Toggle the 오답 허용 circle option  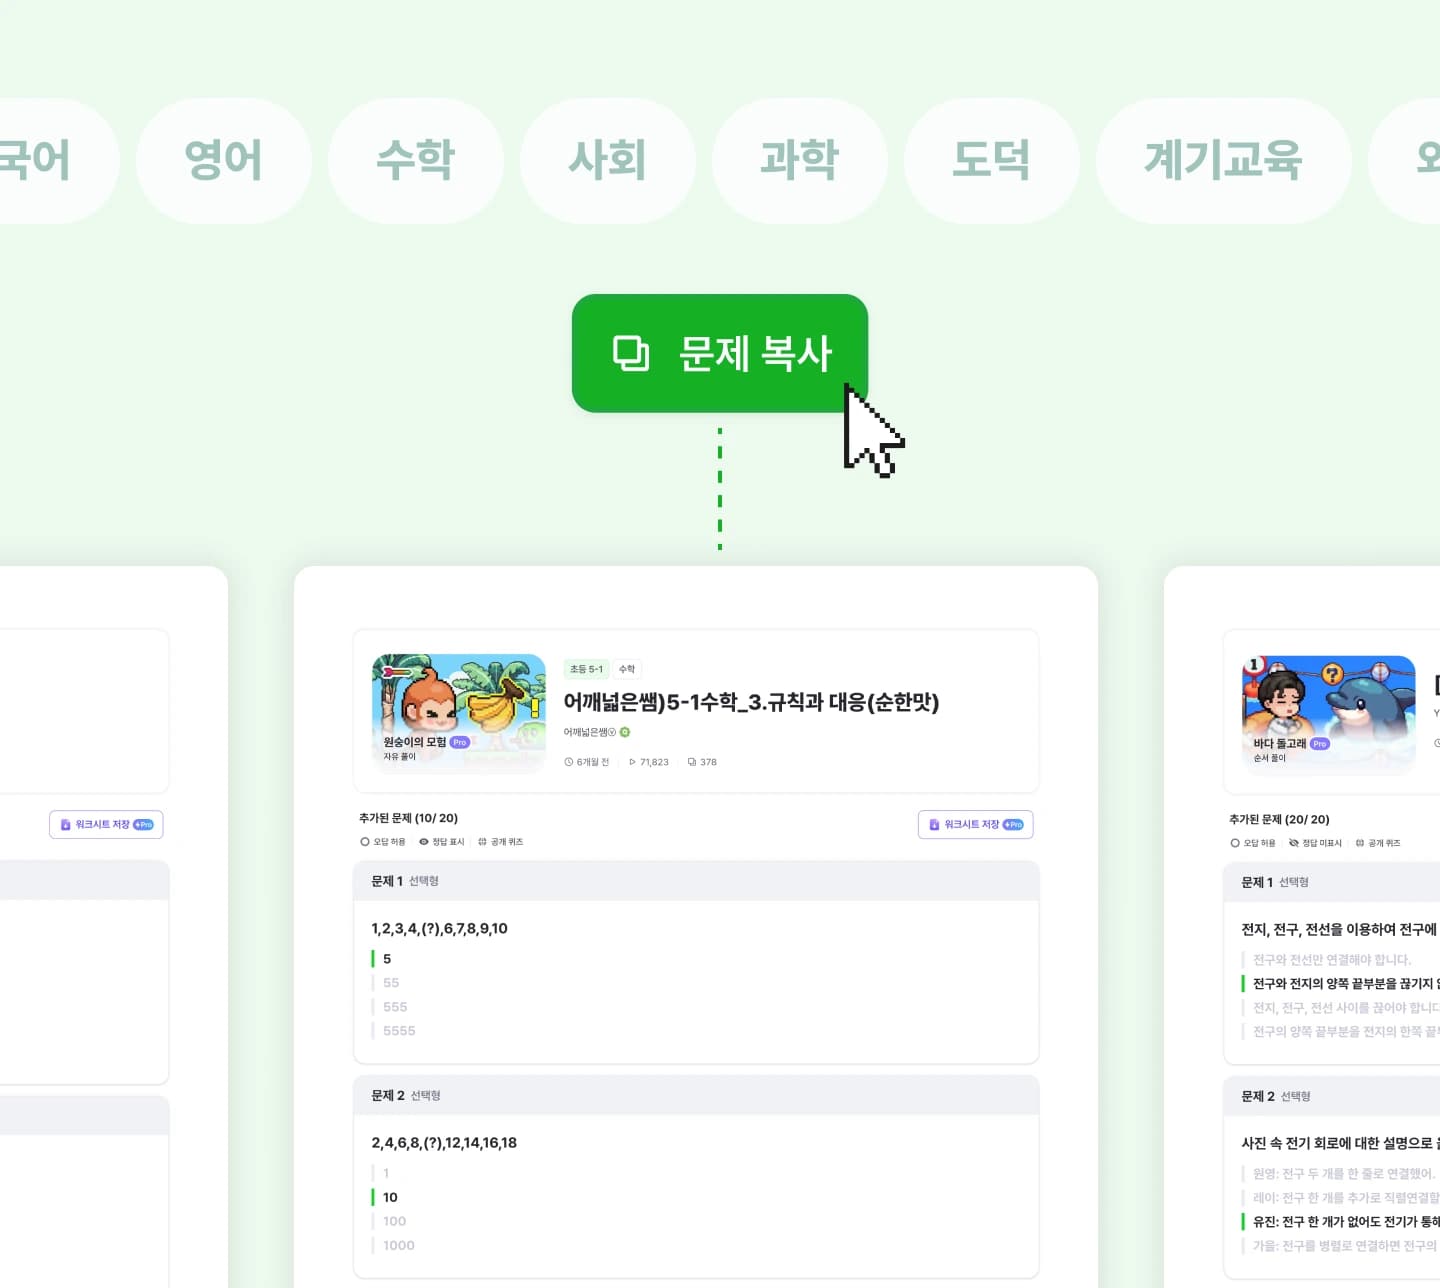click(x=364, y=841)
